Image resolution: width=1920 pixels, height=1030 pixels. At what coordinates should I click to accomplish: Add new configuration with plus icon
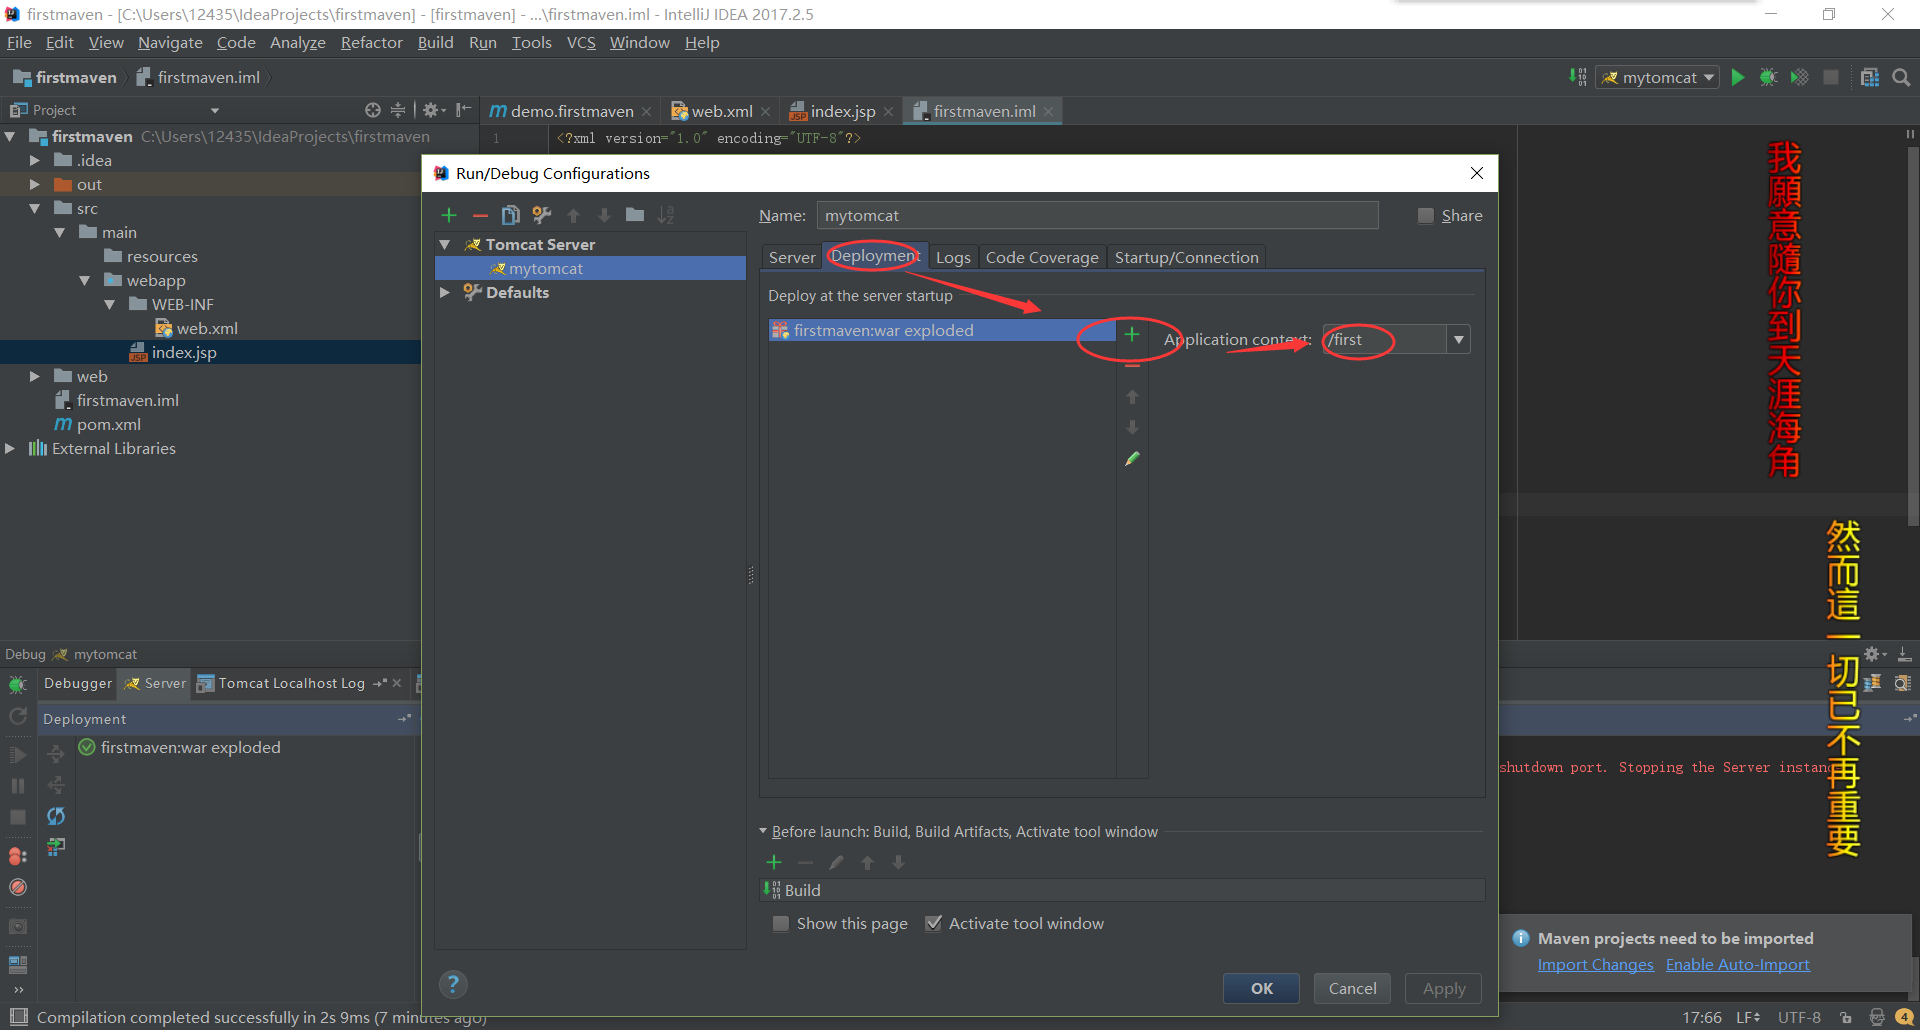click(x=449, y=215)
